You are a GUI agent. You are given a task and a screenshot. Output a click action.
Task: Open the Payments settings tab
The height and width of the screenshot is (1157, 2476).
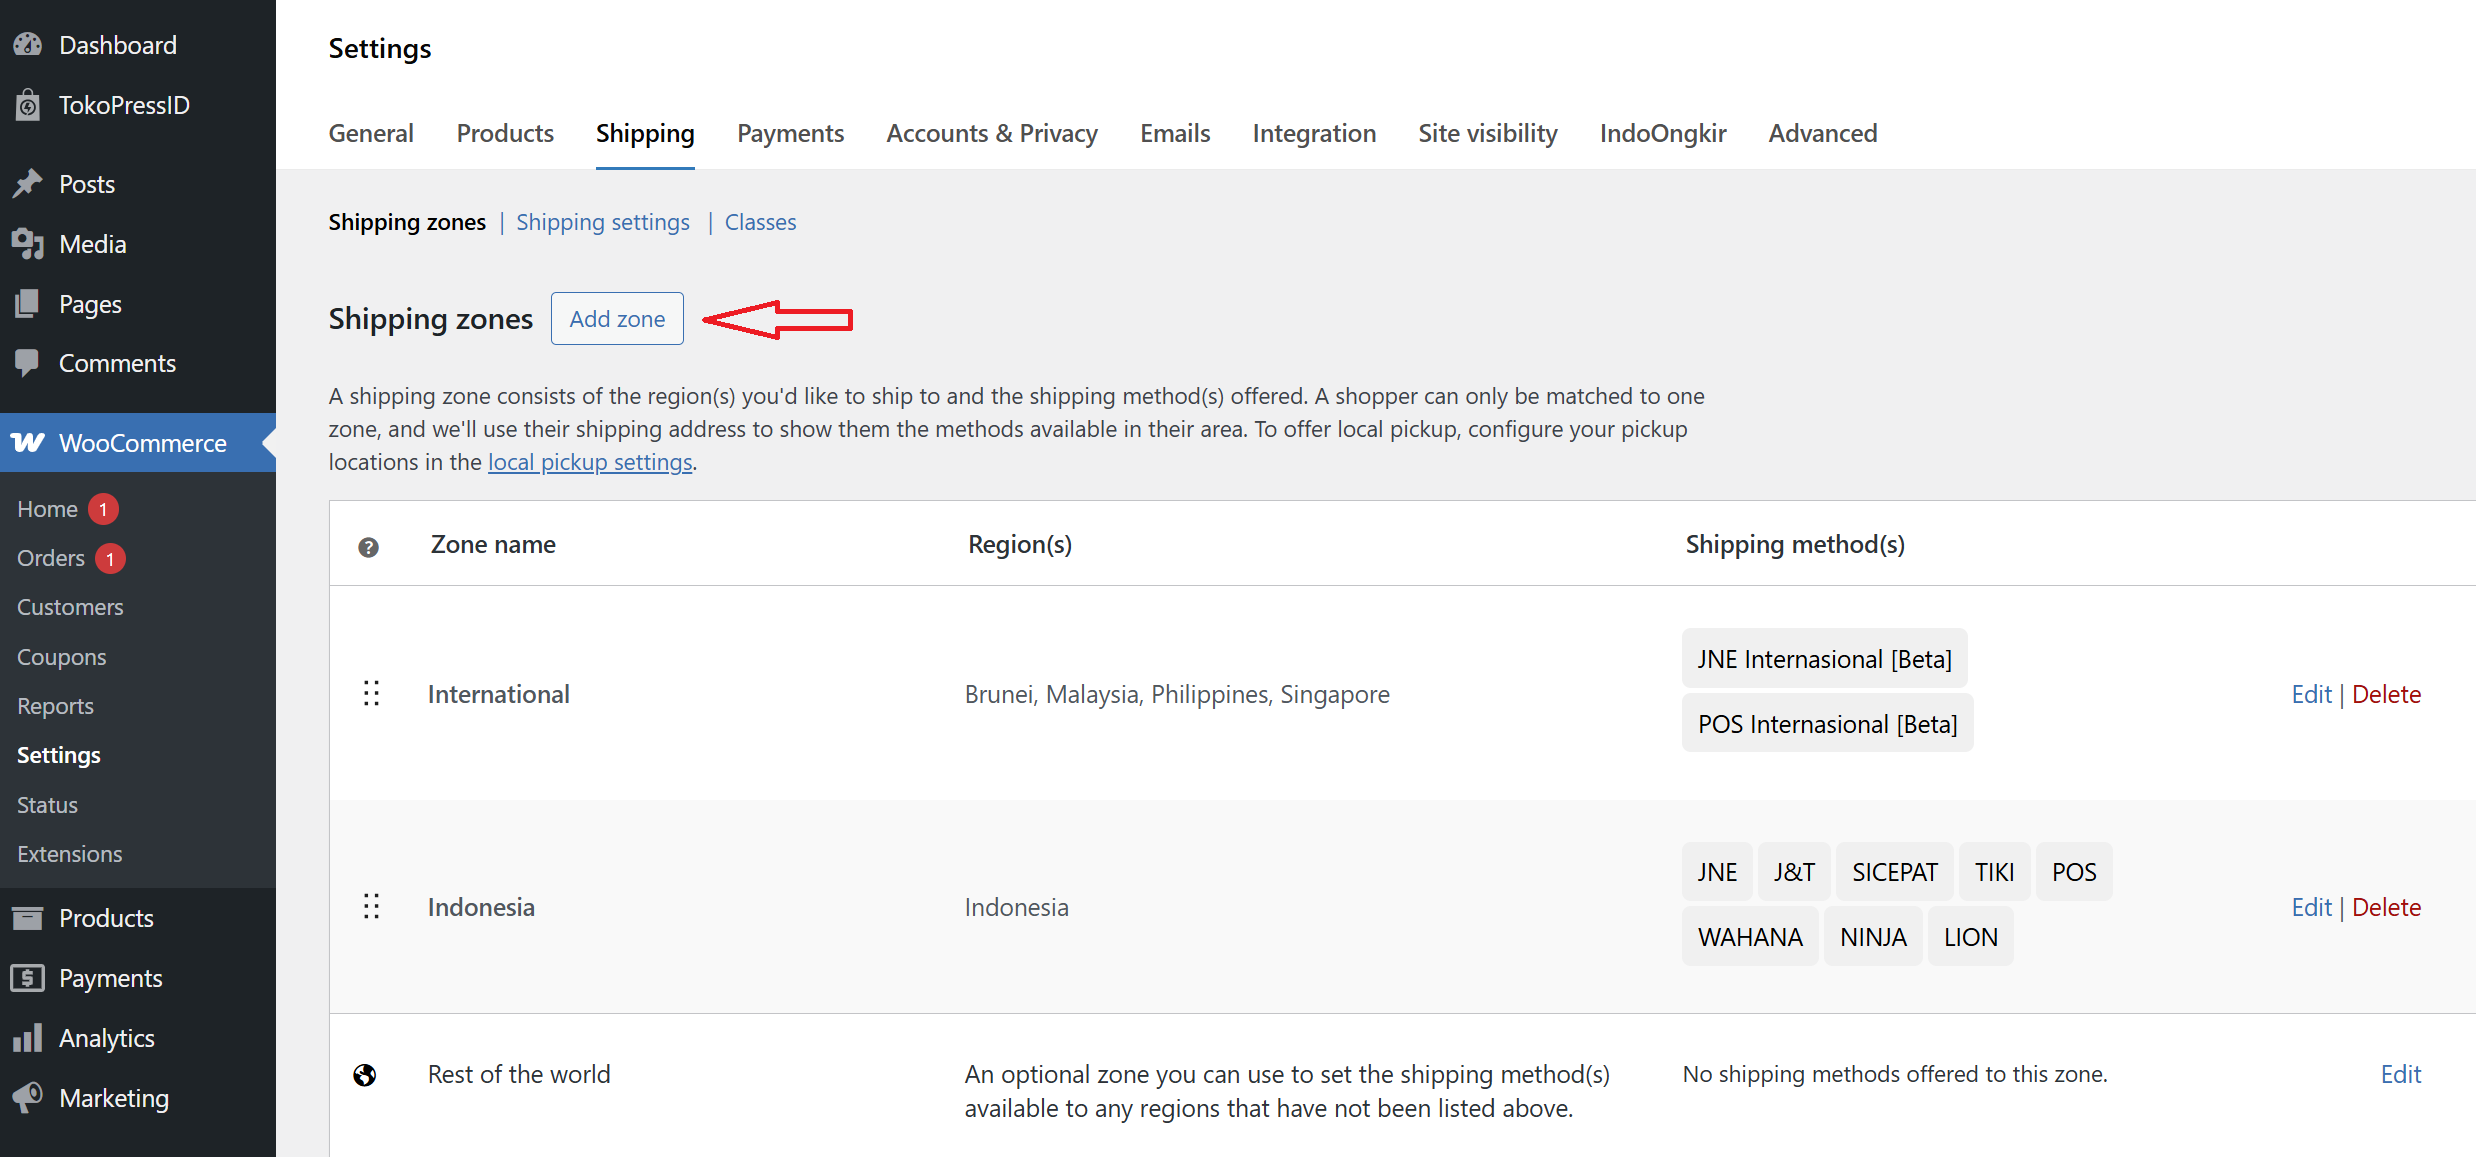click(x=791, y=133)
